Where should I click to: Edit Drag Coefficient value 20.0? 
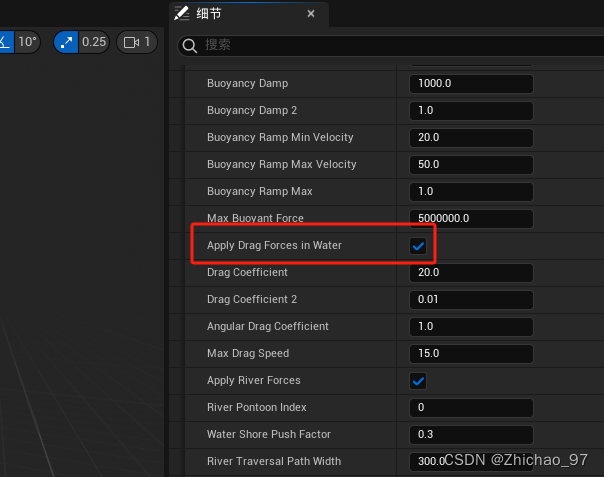coord(471,272)
